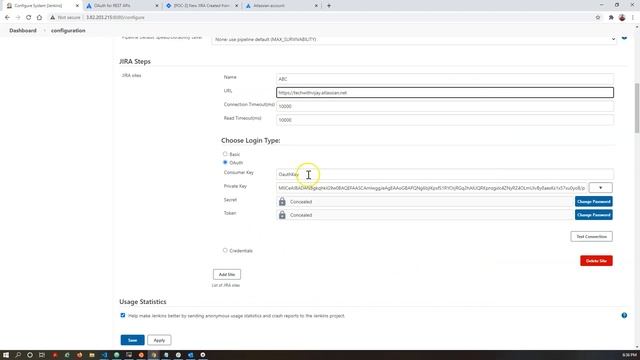The width and height of the screenshot is (640, 360).
Task: Click the JIRA site URL field
Action: pyautogui.click(x=445, y=93)
